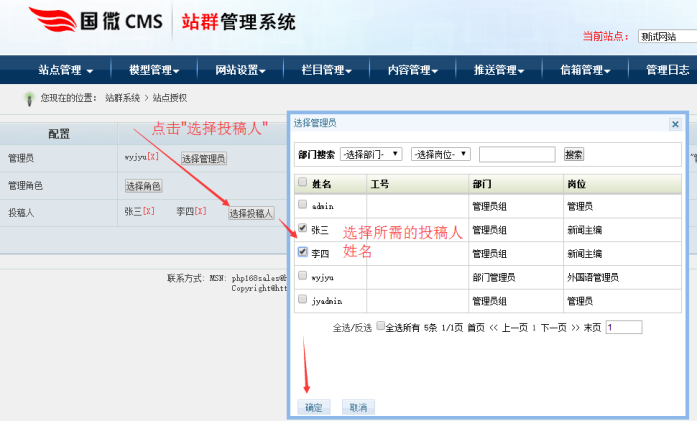Click the location lightbulb icon
The width and height of the screenshot is (698, 422).
29,98
